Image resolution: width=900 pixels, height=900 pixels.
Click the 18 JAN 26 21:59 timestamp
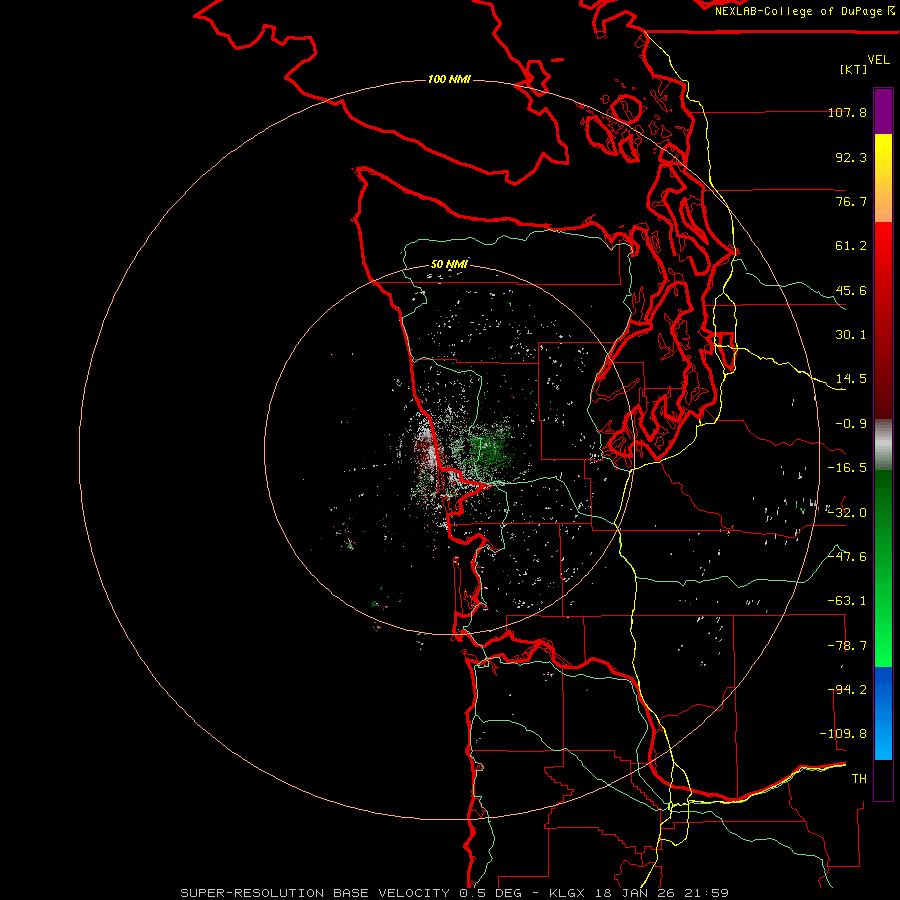(661, 893)
